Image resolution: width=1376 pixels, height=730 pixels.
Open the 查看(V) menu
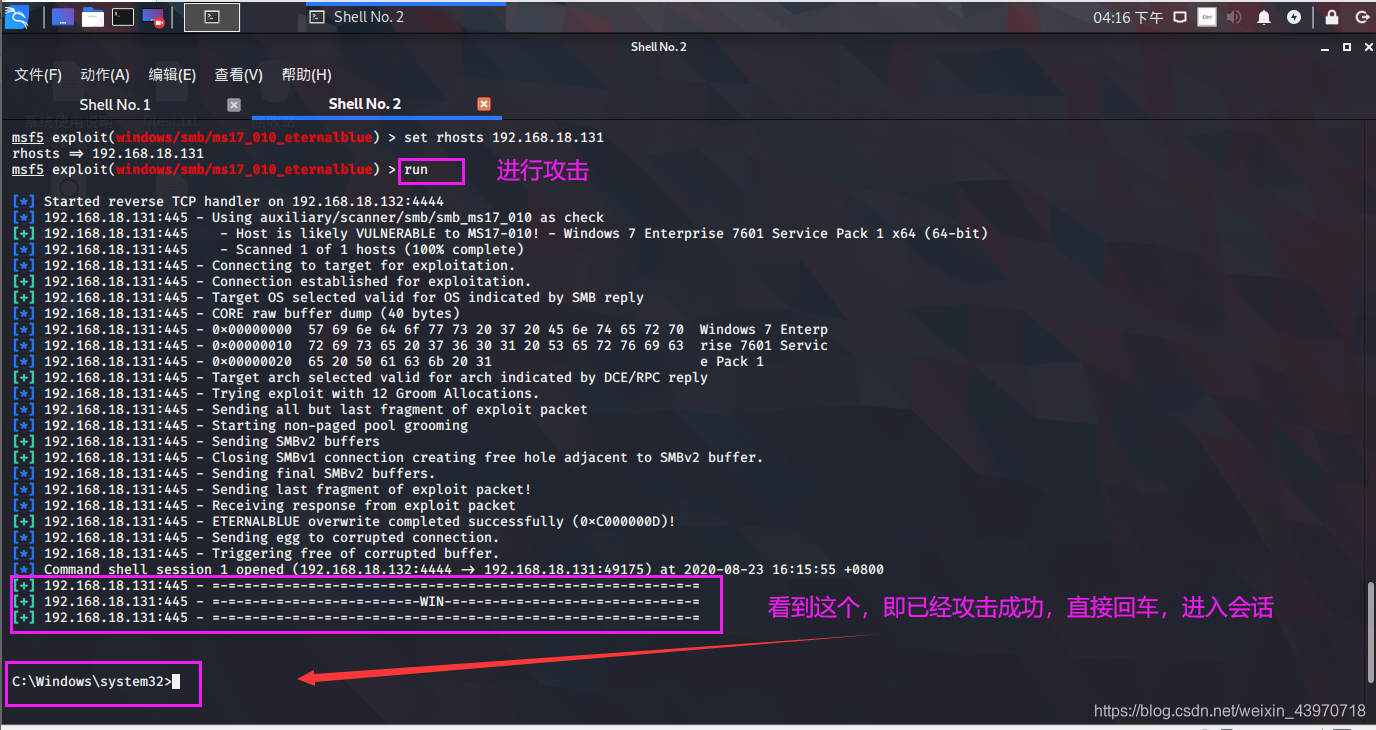click(x=238, y=75)
